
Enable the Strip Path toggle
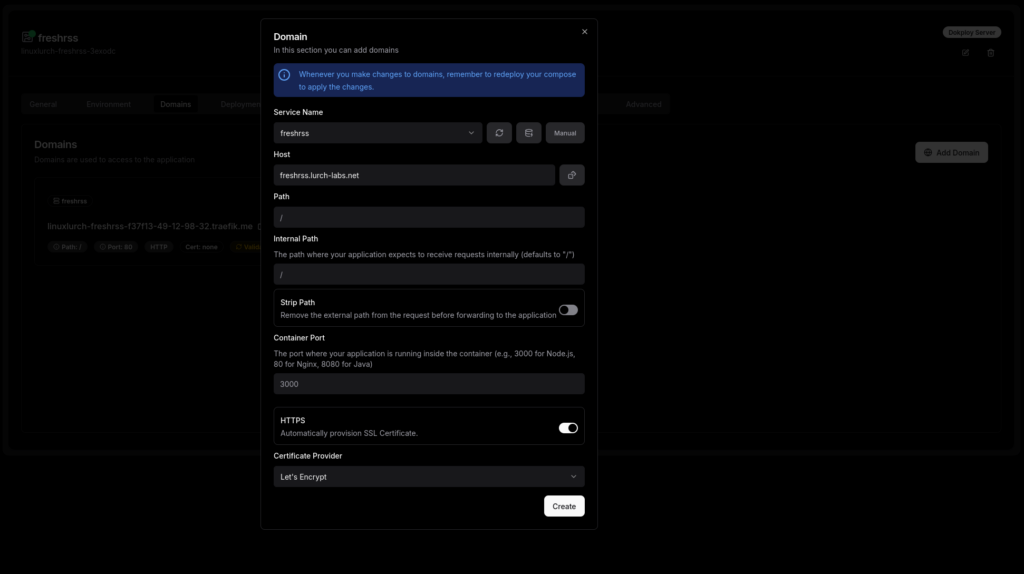(568, 310)
